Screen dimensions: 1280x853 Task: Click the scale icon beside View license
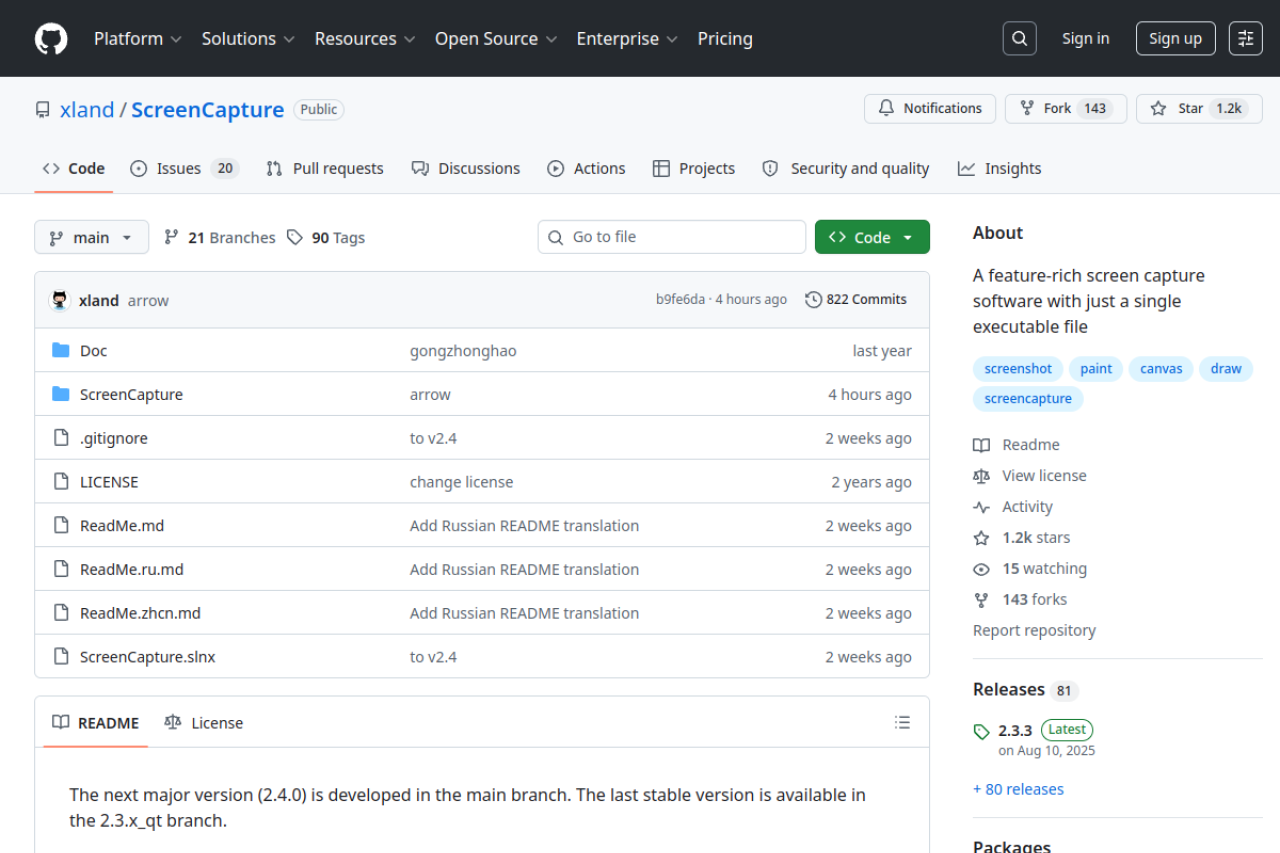tap(982, 476)
